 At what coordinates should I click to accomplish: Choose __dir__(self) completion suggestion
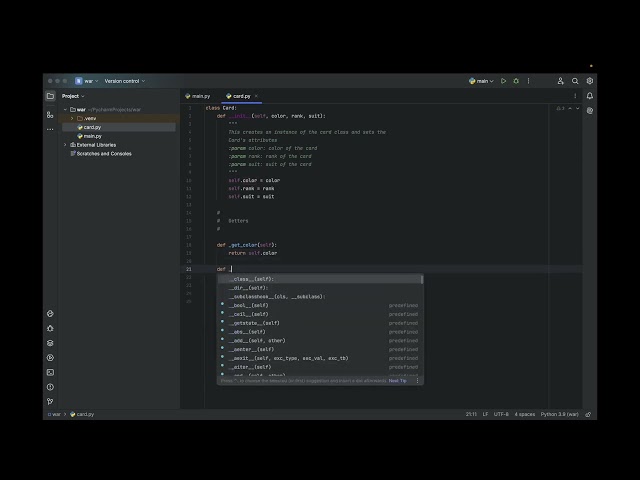319,288
